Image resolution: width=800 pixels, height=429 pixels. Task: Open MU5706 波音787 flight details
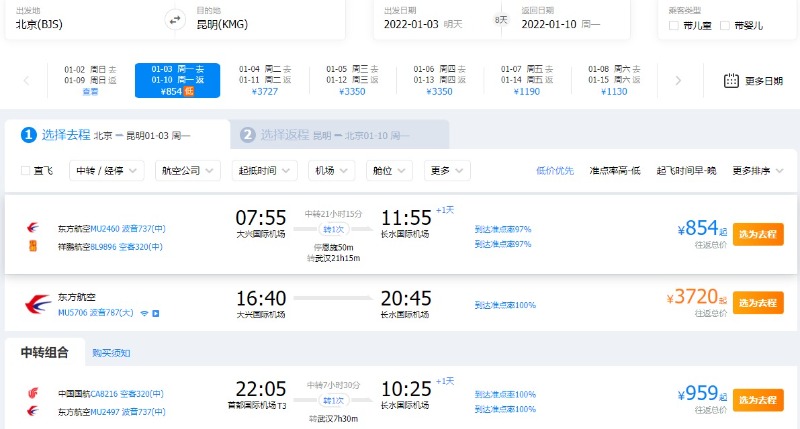[x=95, y=313]
